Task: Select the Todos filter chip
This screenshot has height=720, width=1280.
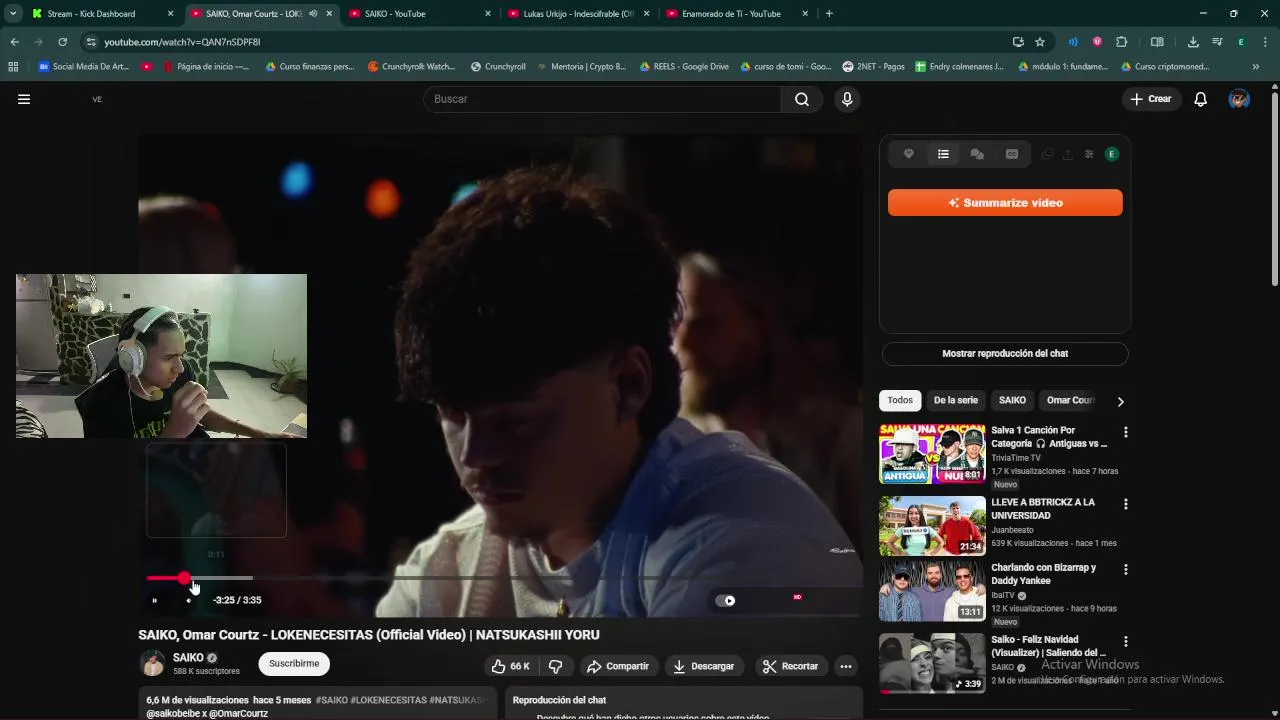Action: tap(900, 400)
